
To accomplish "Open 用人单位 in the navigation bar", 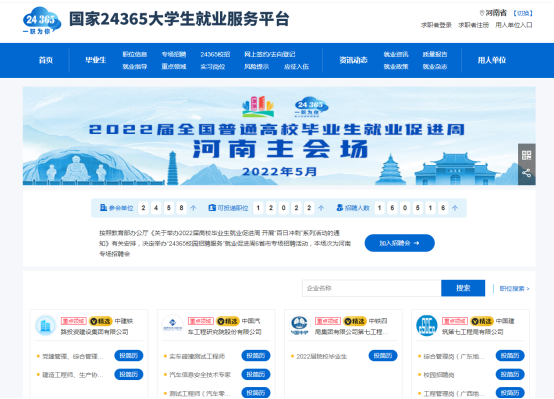I will (x=492, y=60).
